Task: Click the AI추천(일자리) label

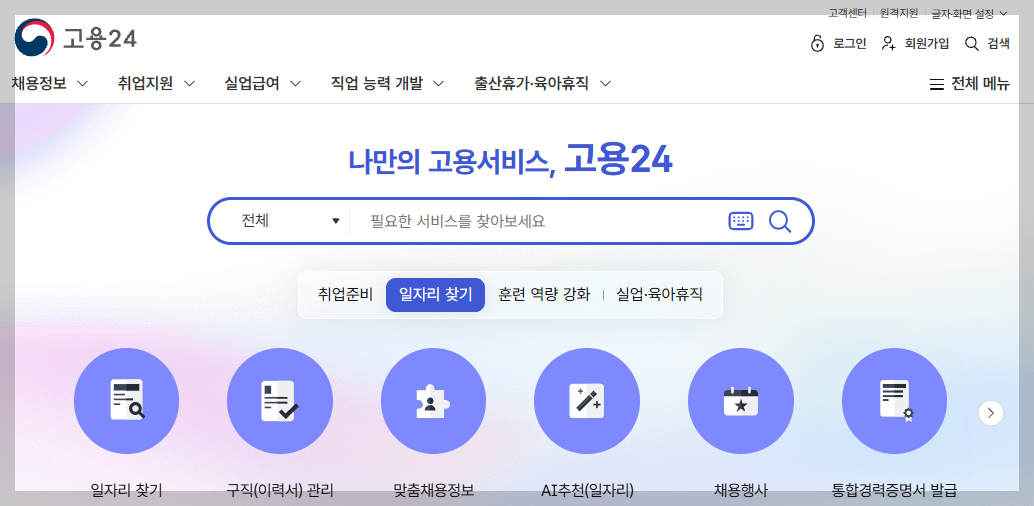Action: pos(587,490)
